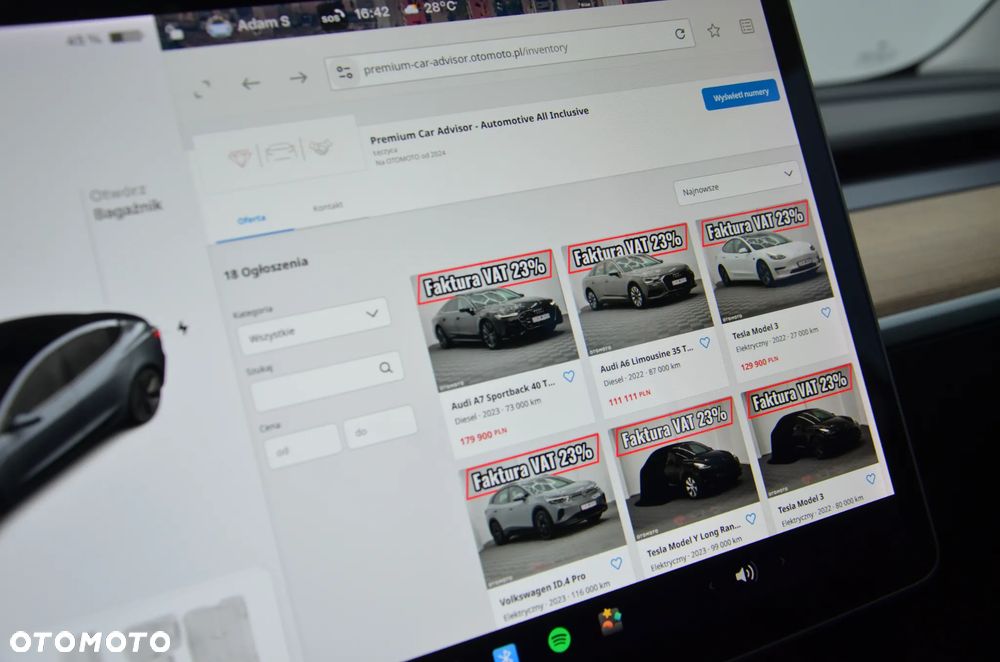Click the charging bolt icon by car
The width and height of the screenshot is (1000, 662).
183,328
